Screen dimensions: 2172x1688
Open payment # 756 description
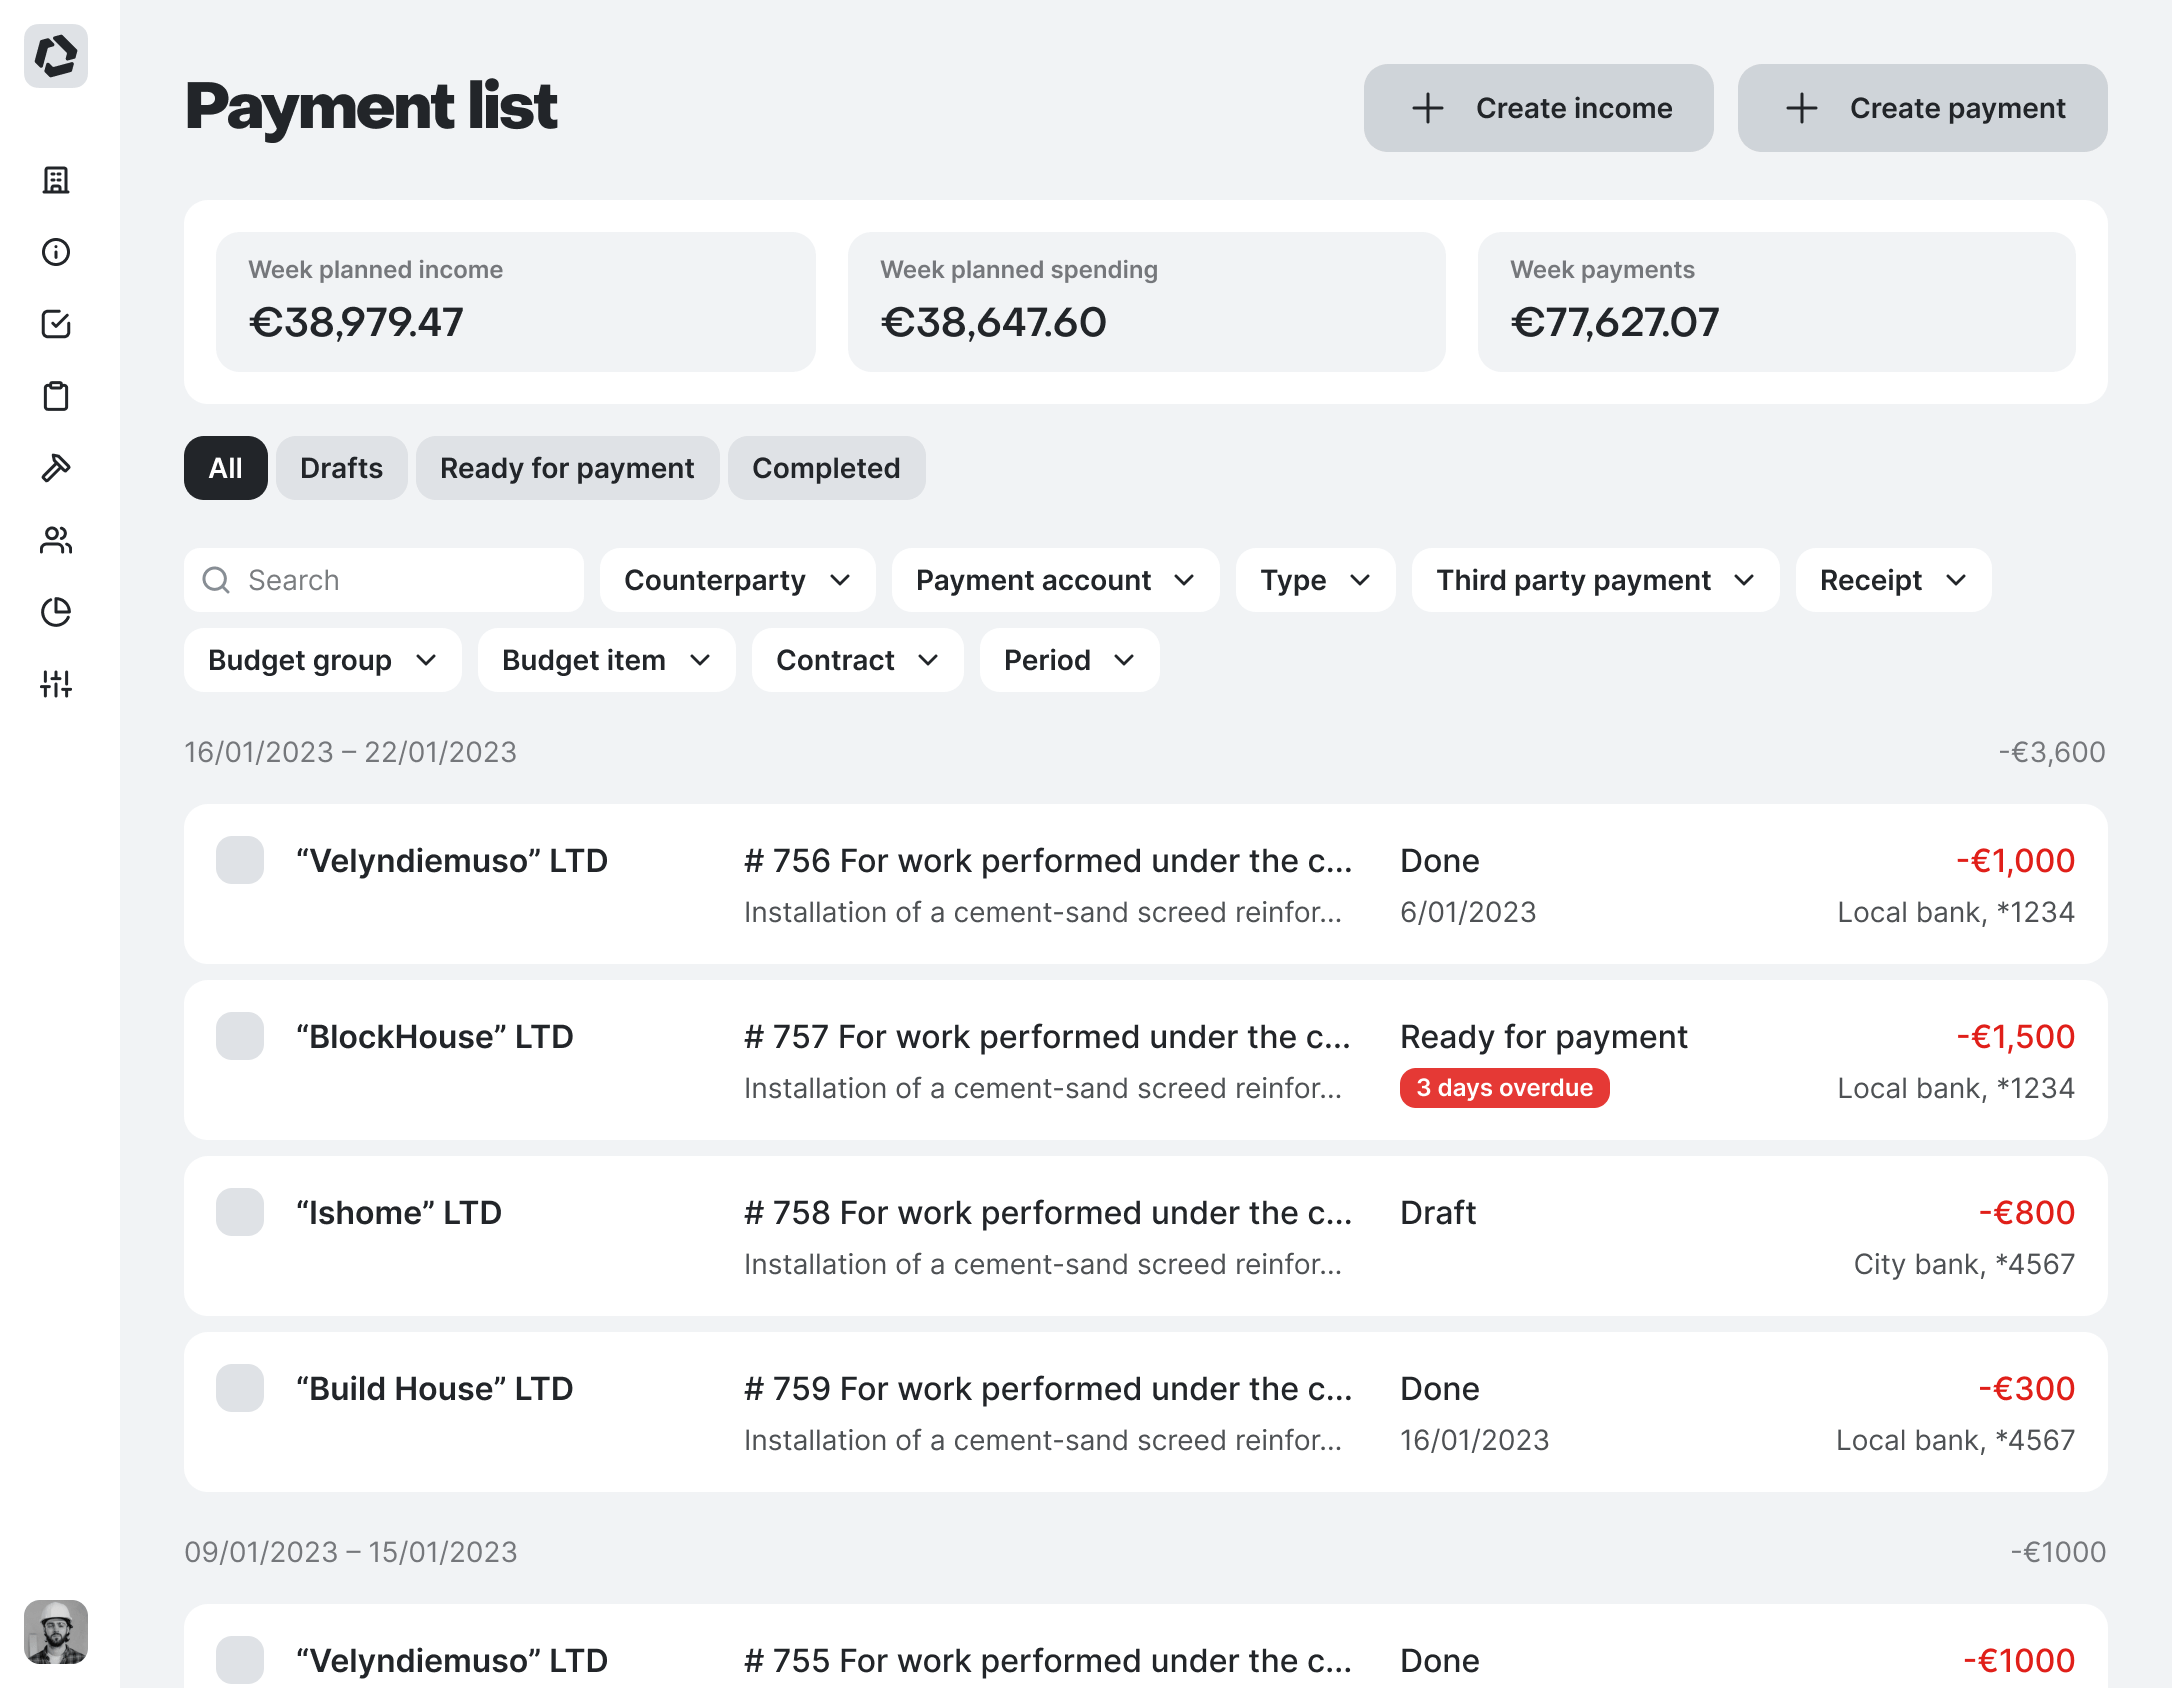[x=1048, y=861]
